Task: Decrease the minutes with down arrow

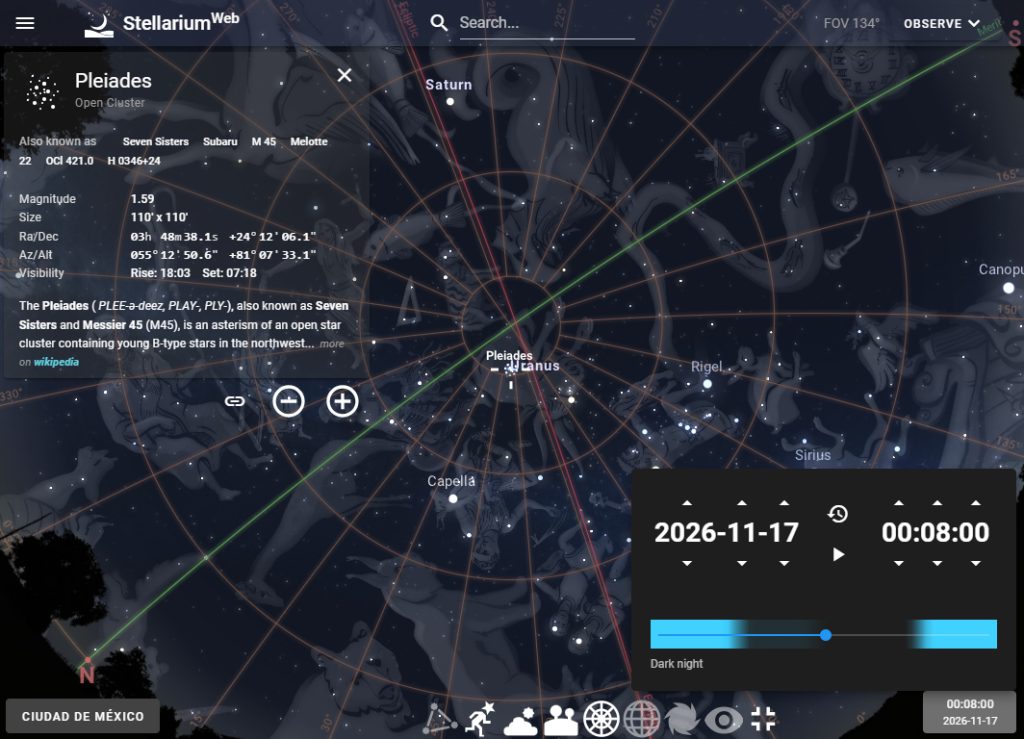Action: click(937, 563)
